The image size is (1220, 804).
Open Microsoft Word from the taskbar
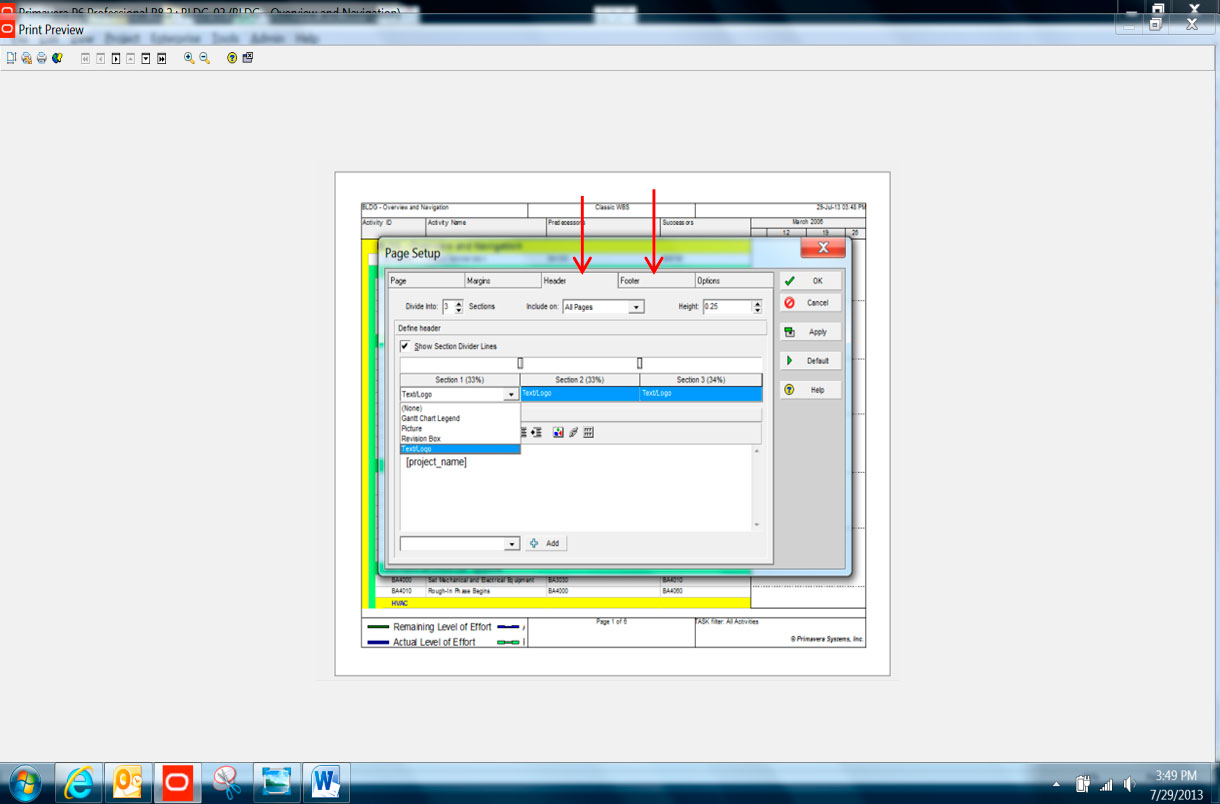coord(324,783)
